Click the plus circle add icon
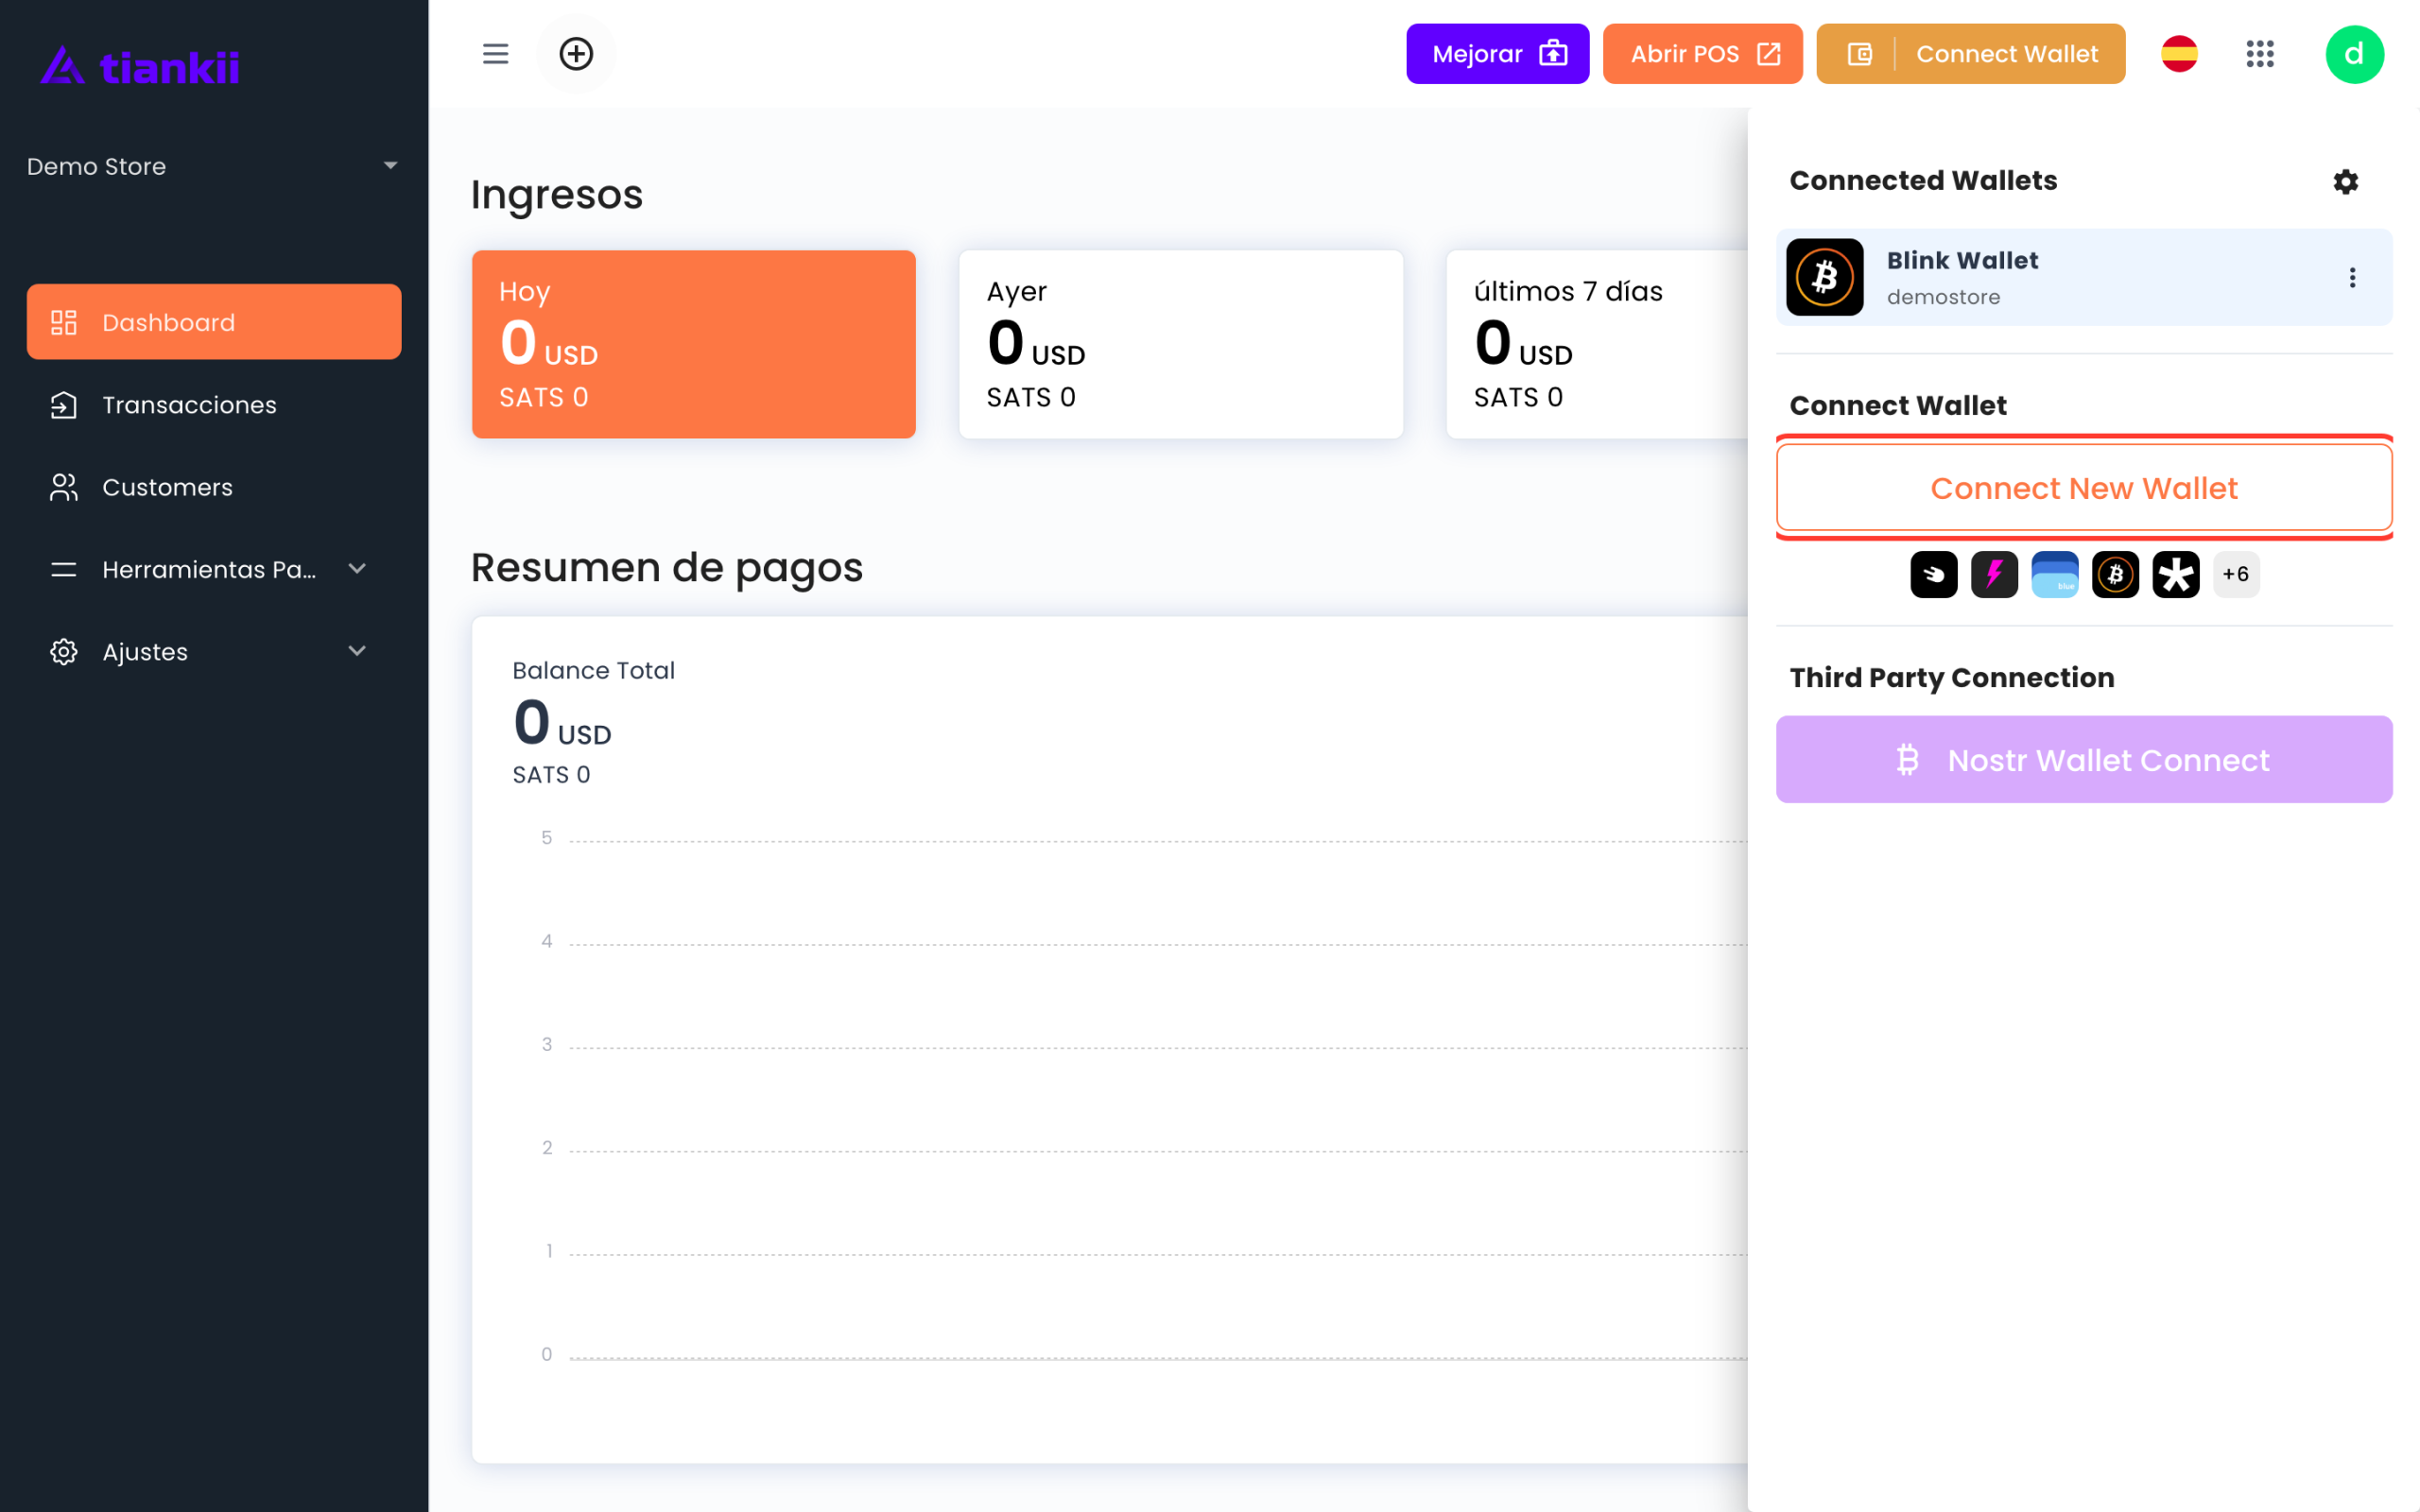This screenshot has width=2420, height=1512. [x=576, y=54]
